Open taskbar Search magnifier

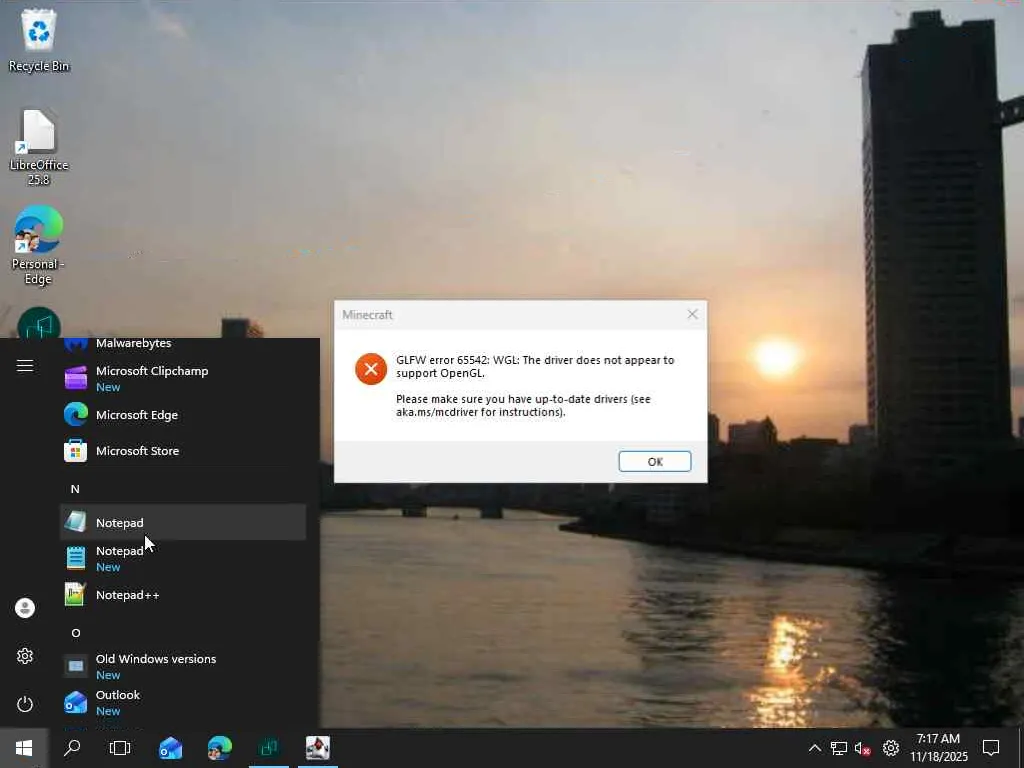click(x=72, y=748)
